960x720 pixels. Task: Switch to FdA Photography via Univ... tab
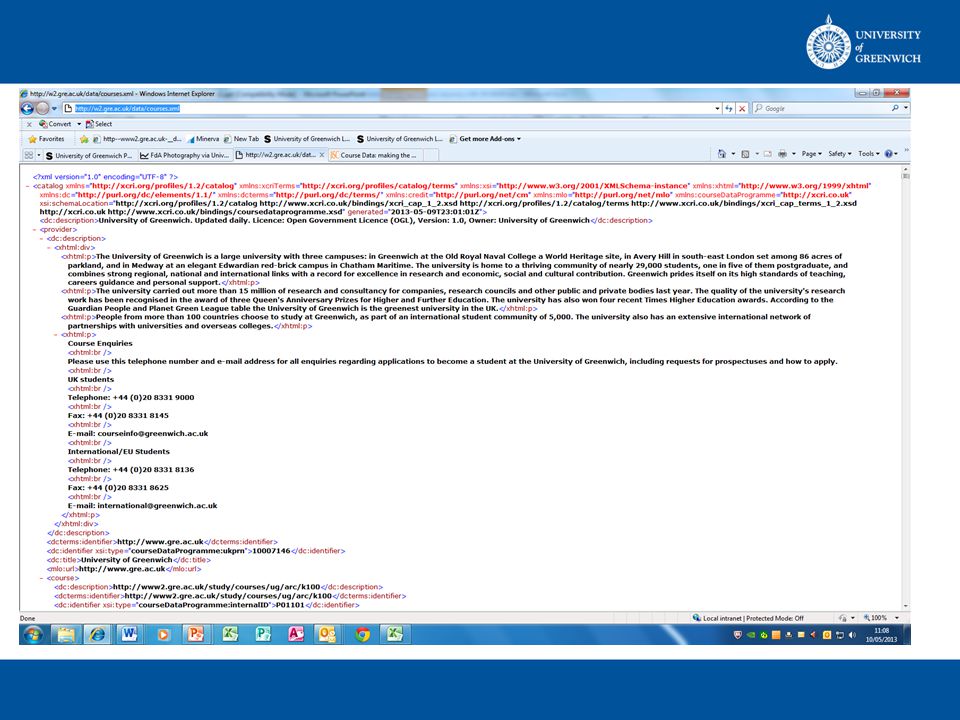point(184,156)
